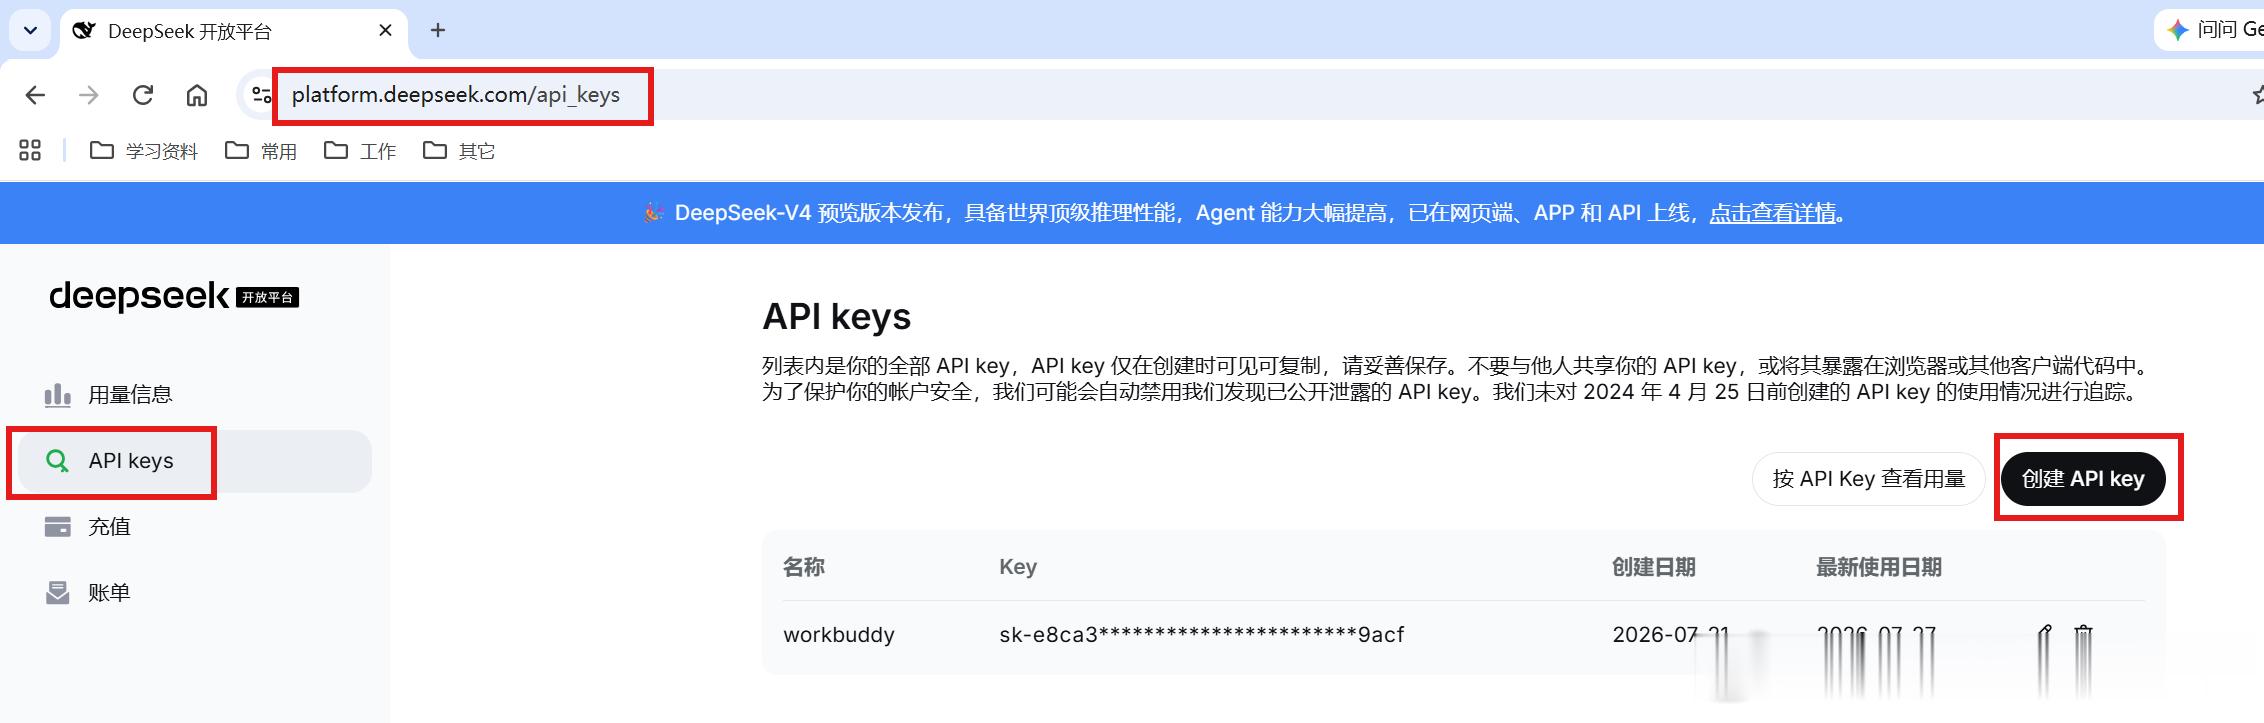Open a new browser tab

(x=438, y=30)
